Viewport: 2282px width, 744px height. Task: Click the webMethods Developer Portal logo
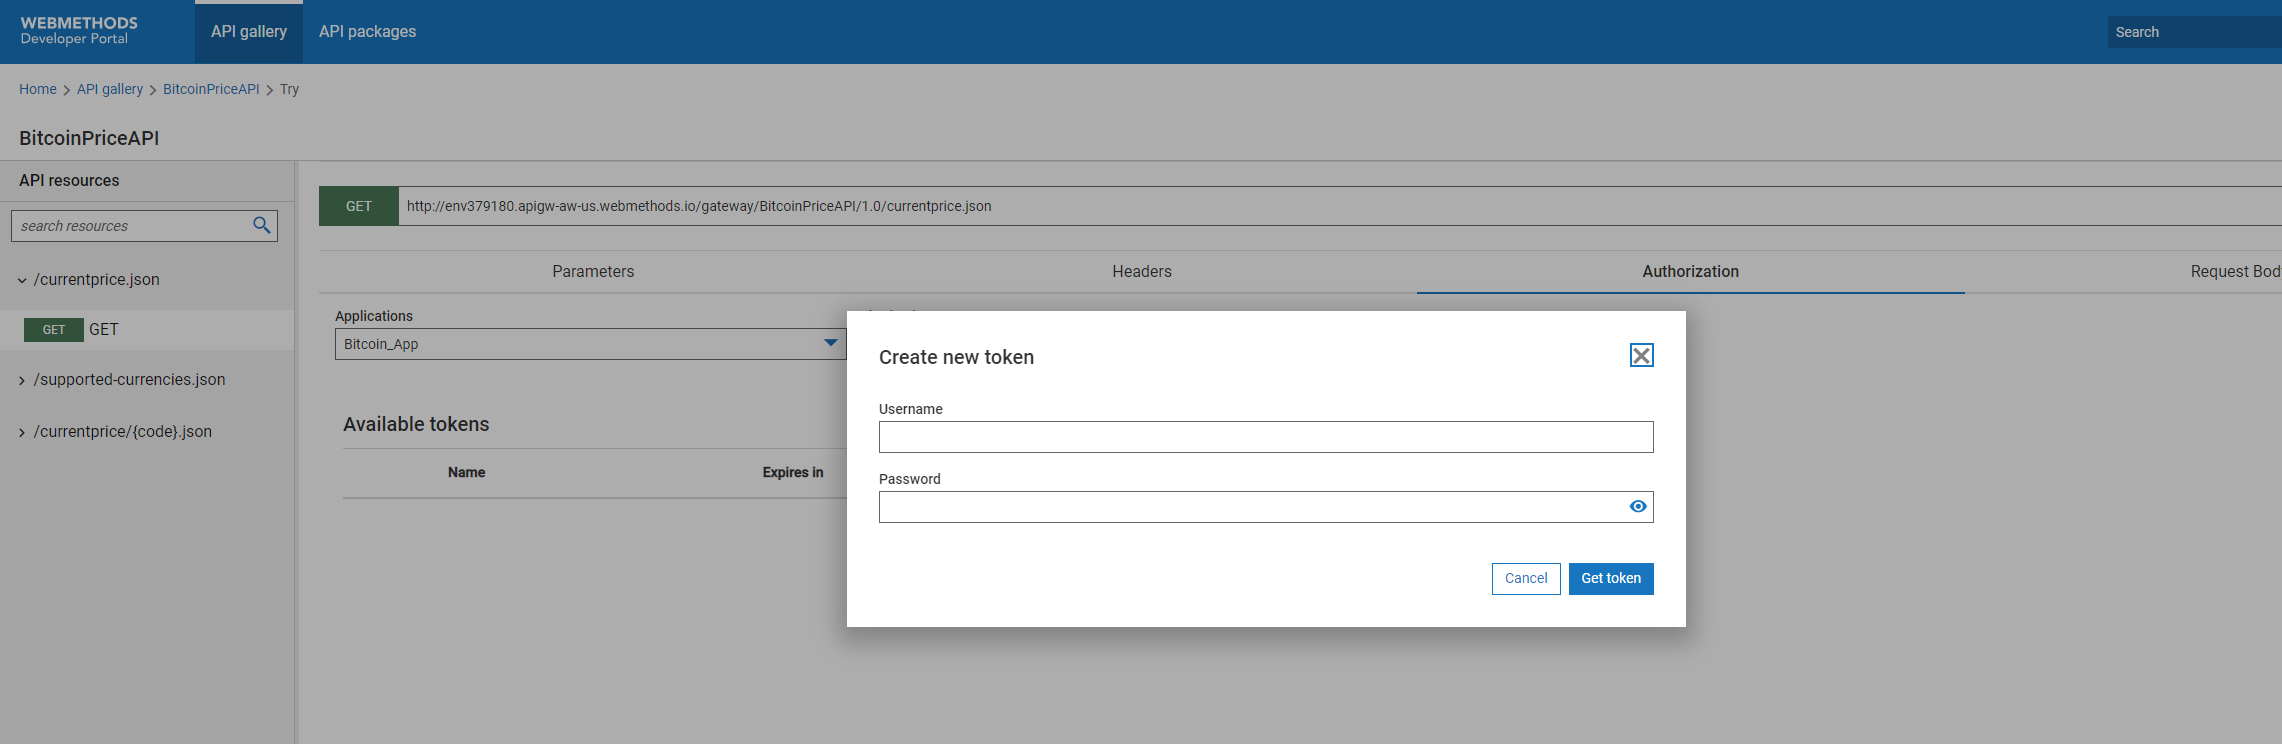79,31
